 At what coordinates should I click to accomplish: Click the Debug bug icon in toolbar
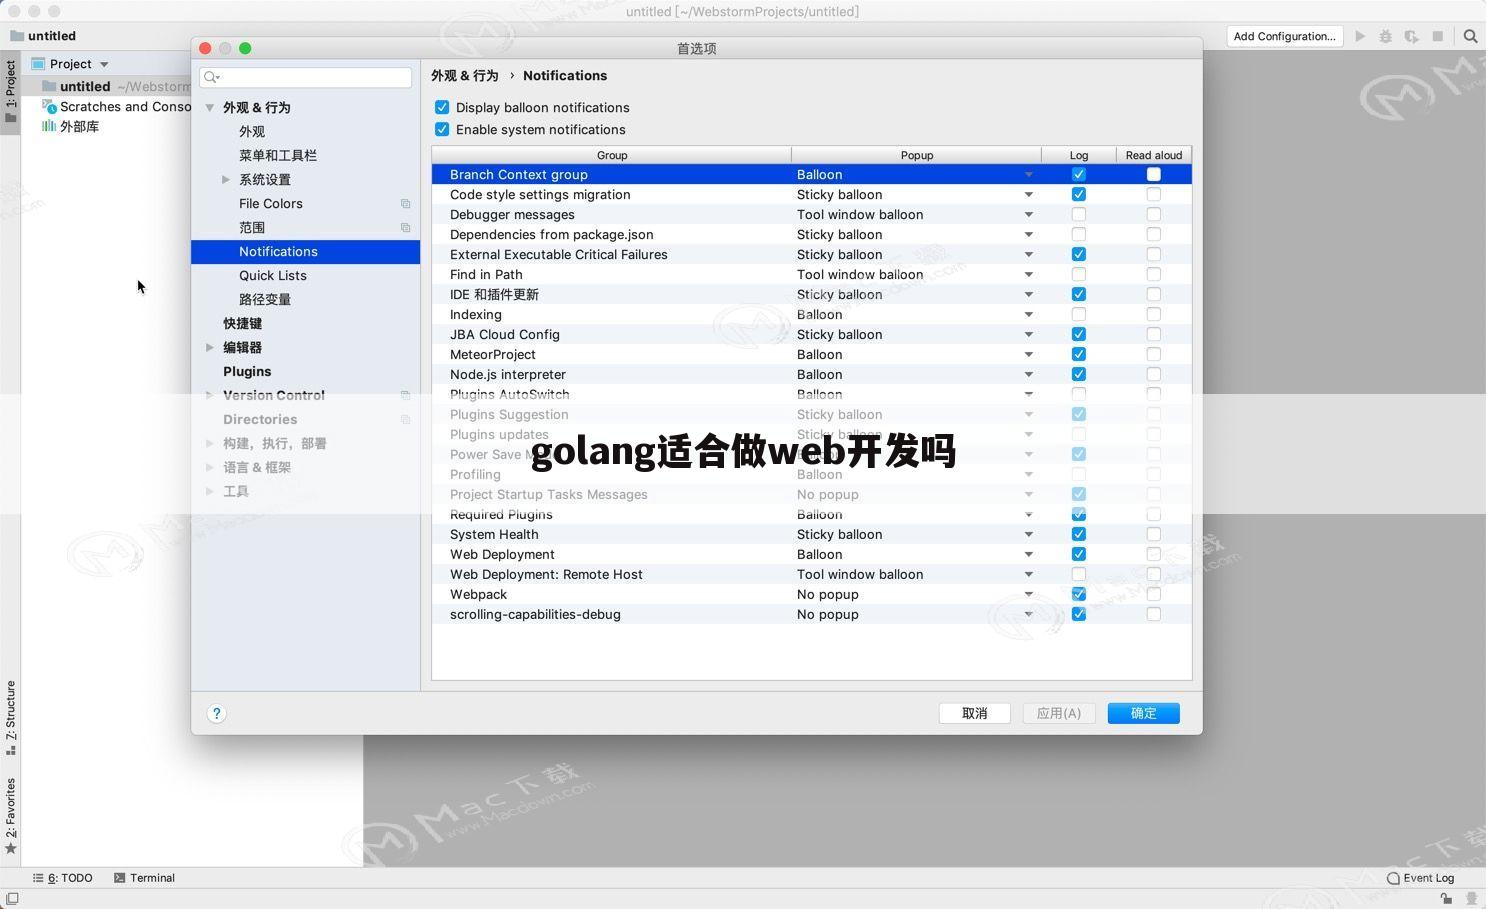point(1385,36)
